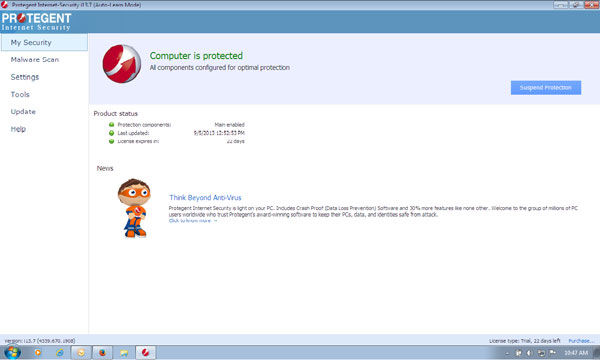Click green status dot beside Last updated

tap(111, 133)
